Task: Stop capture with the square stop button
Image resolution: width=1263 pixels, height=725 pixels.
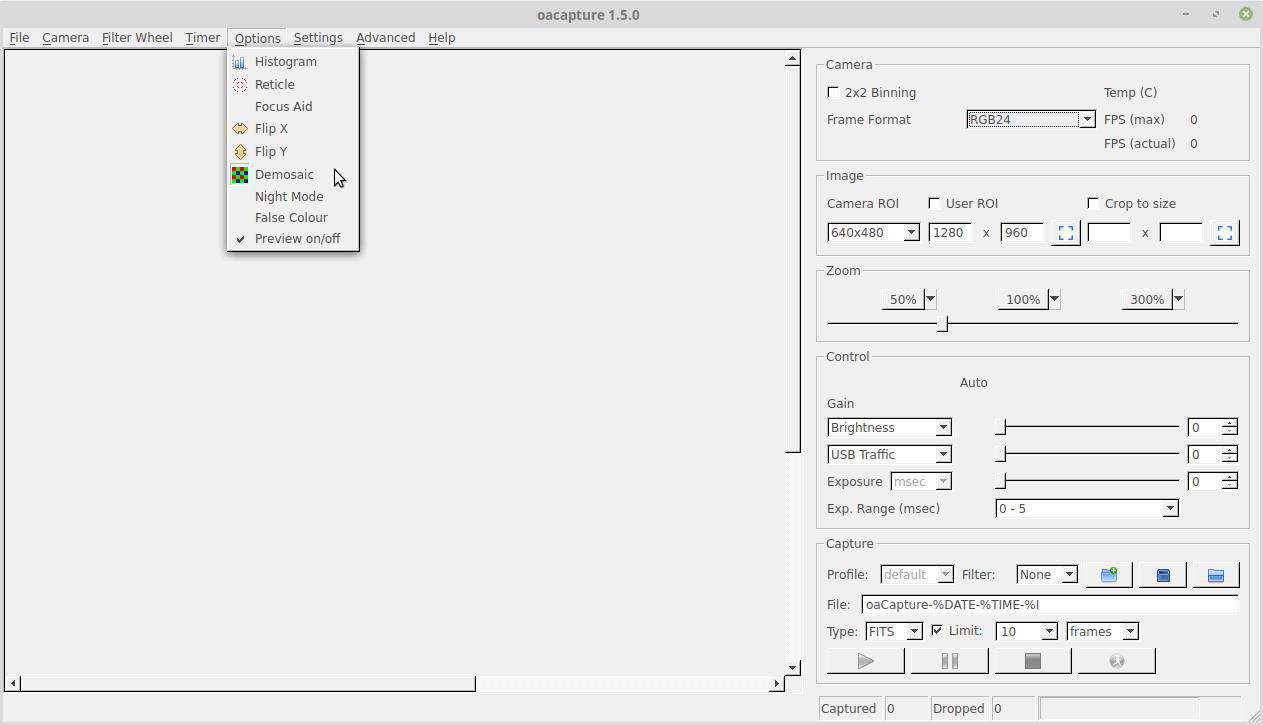Action: click(x=1033, y=661)
